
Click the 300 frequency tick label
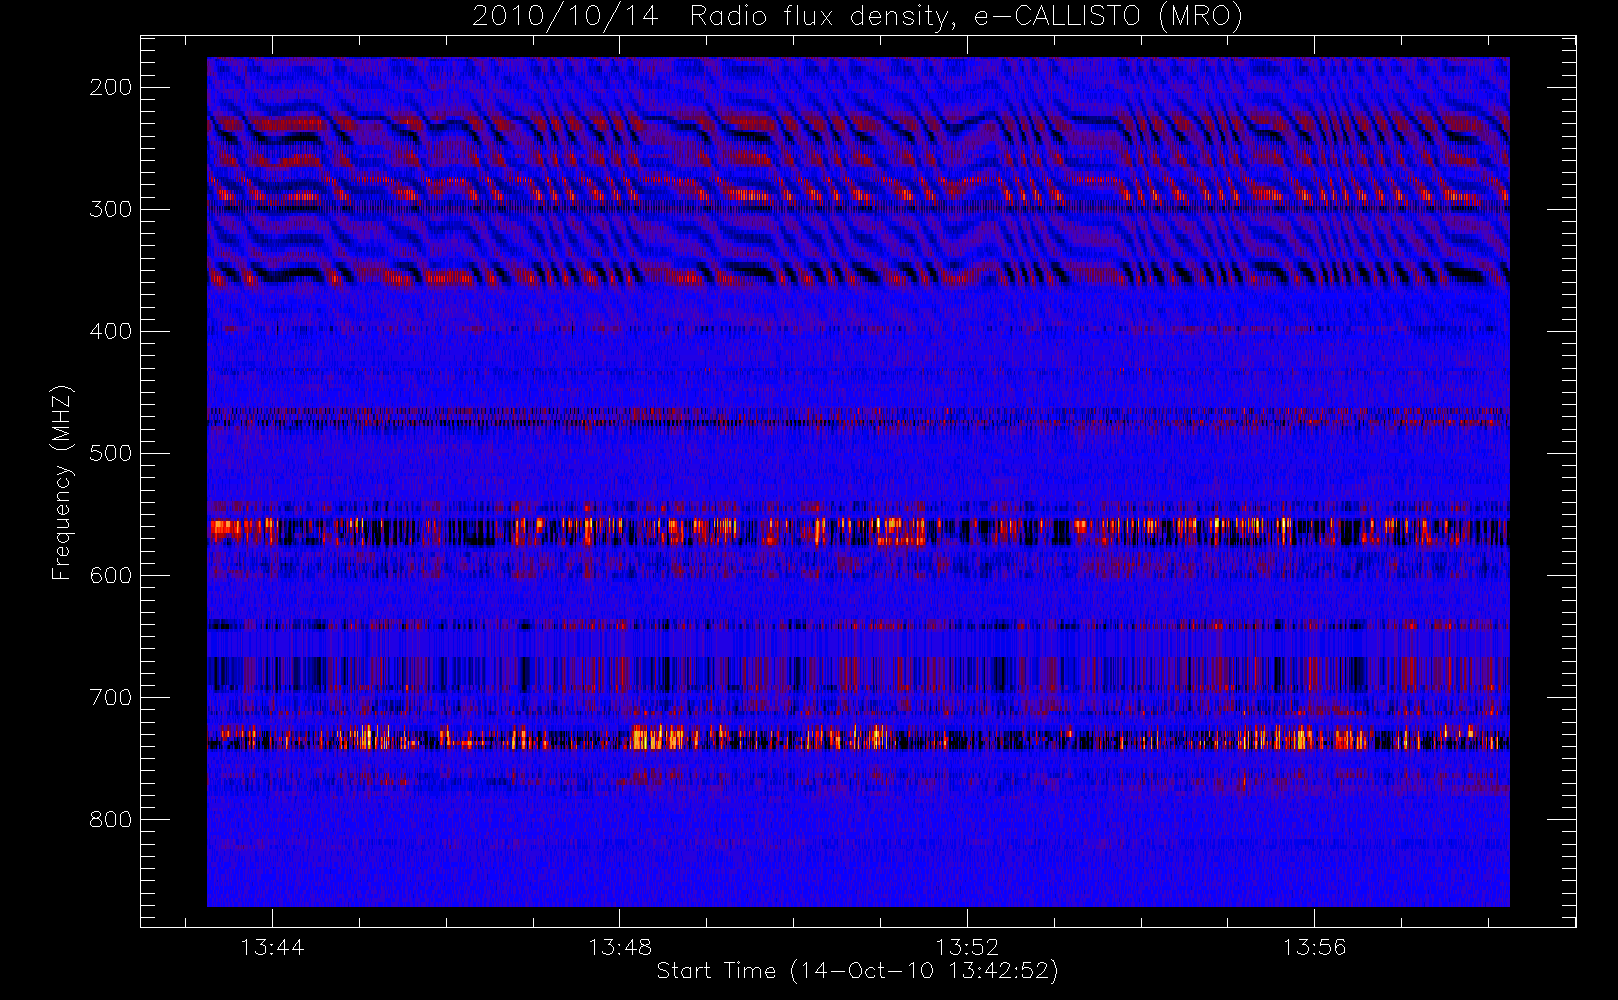pos(111,209)
